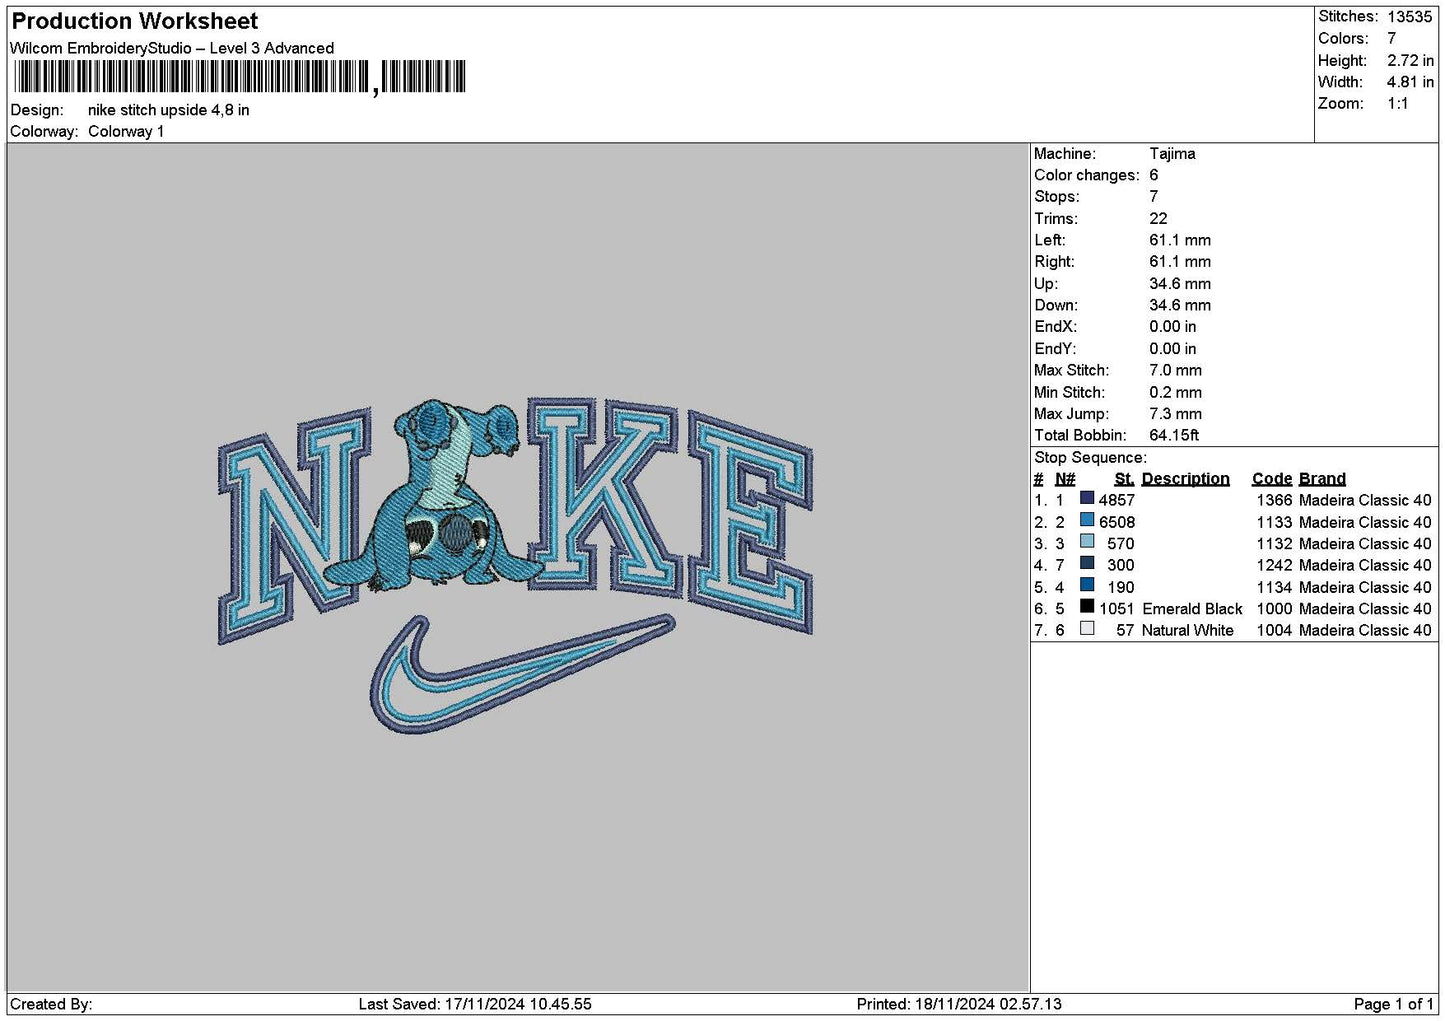This screenshot has width=1445, height=1021.
Task: Click the Emerald Black color swatch
Action: [x=1087, y=608]
